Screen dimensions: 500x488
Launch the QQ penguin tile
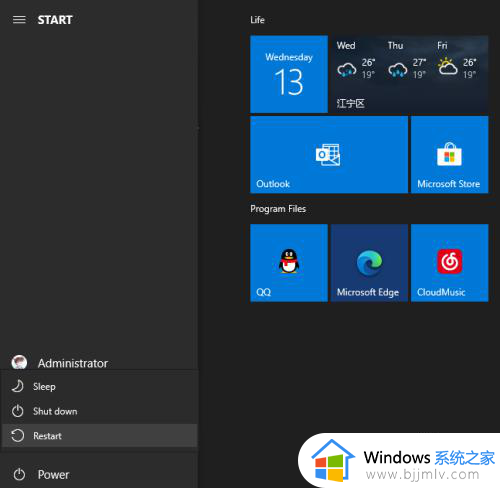(289, 263)
